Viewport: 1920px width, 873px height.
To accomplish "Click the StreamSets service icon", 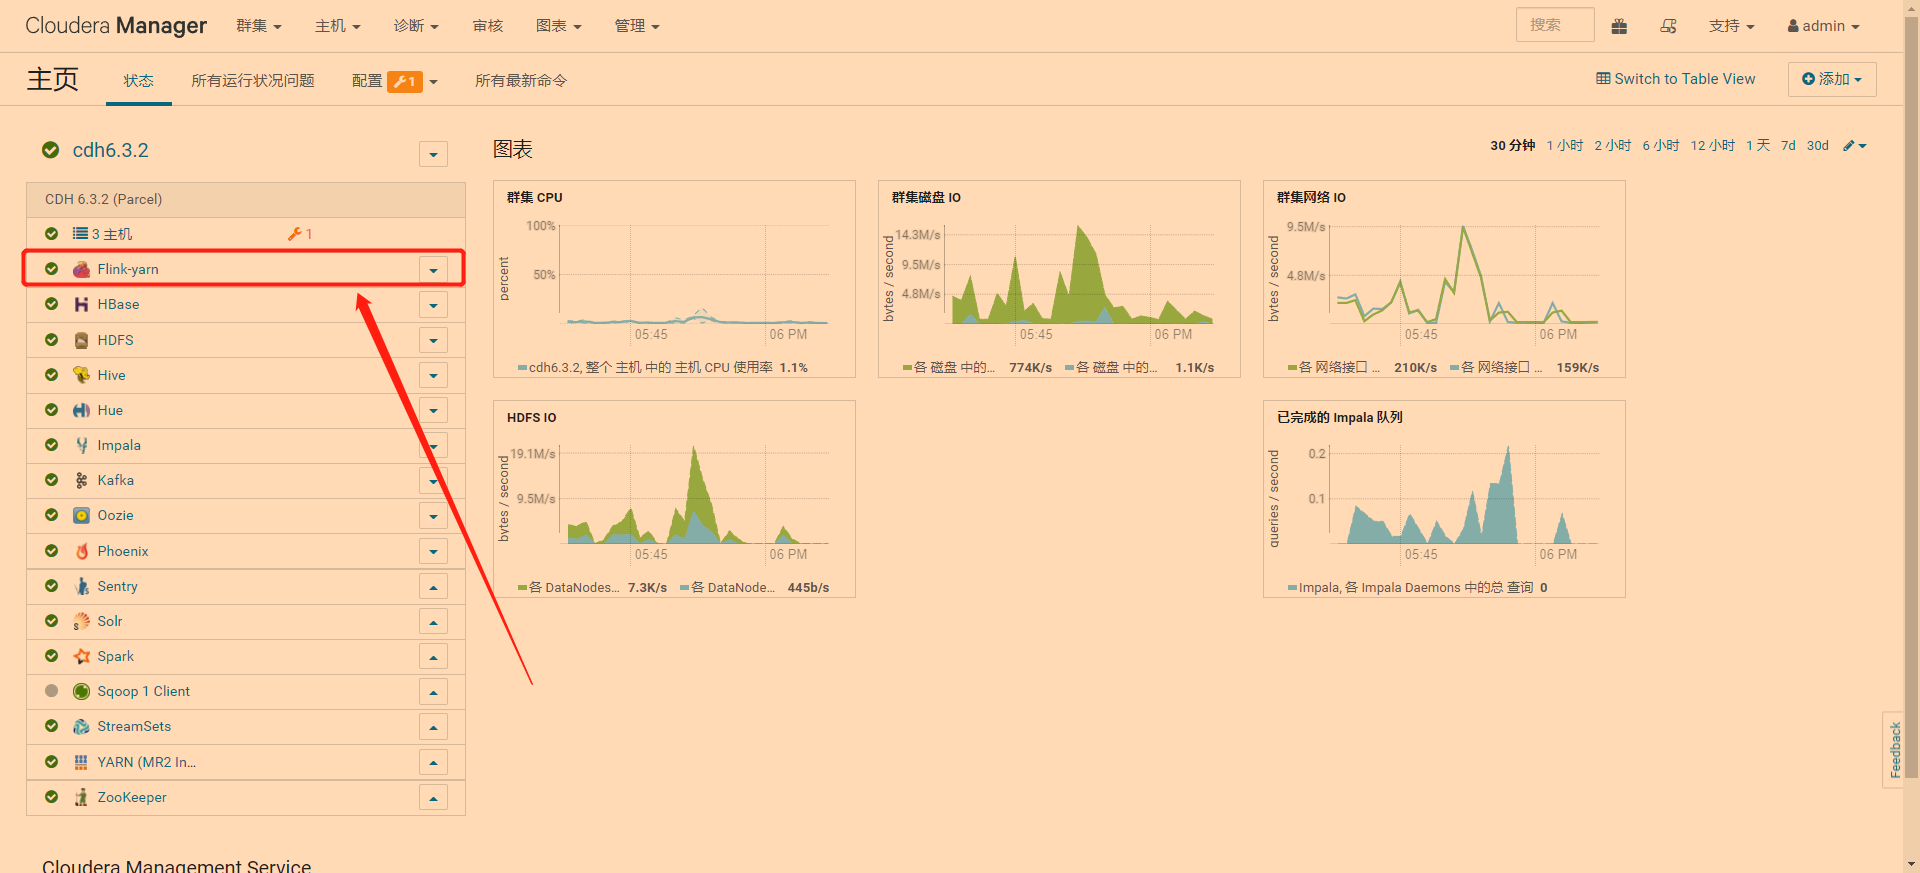I will coord(82,726).
